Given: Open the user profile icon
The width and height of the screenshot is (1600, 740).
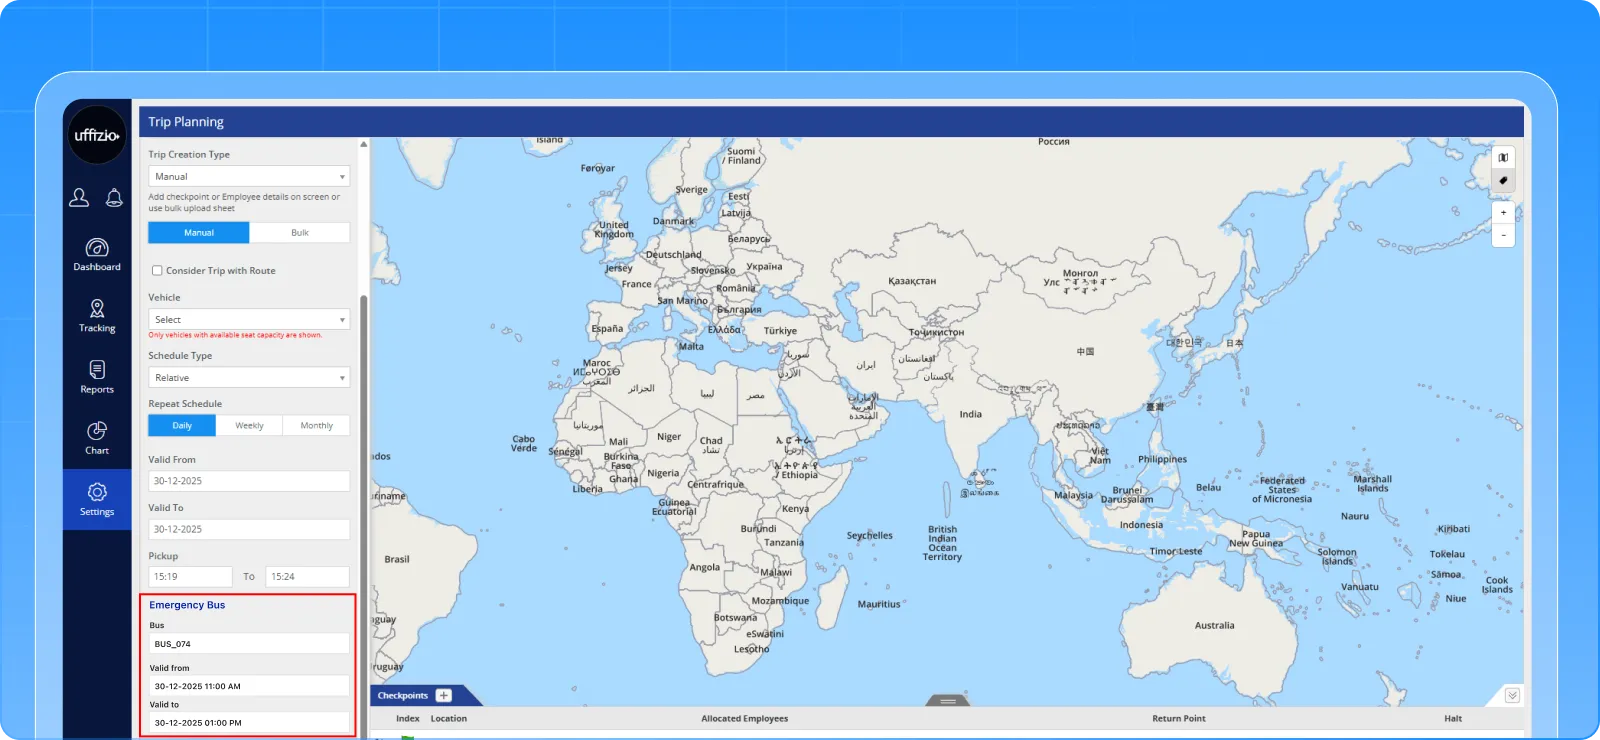Looking at the screenshot, I should tap(79, 198).
